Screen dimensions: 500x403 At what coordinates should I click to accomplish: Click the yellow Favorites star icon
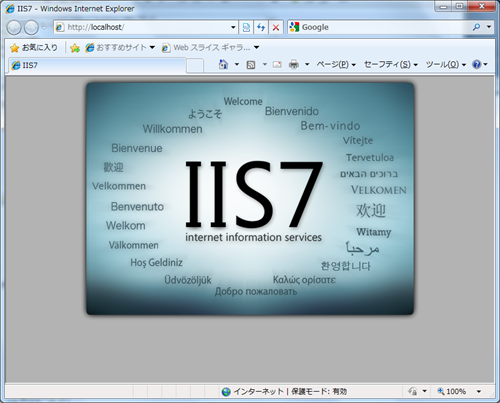click(15, 48)
